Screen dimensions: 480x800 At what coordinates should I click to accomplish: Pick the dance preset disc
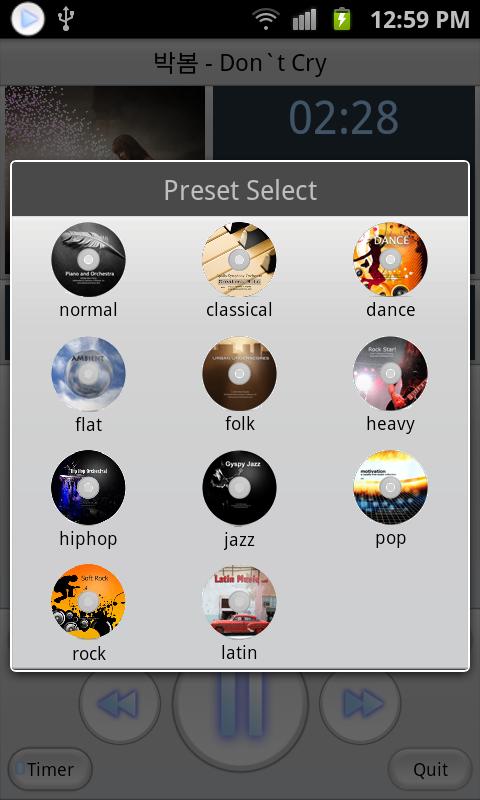click(390, 259)
